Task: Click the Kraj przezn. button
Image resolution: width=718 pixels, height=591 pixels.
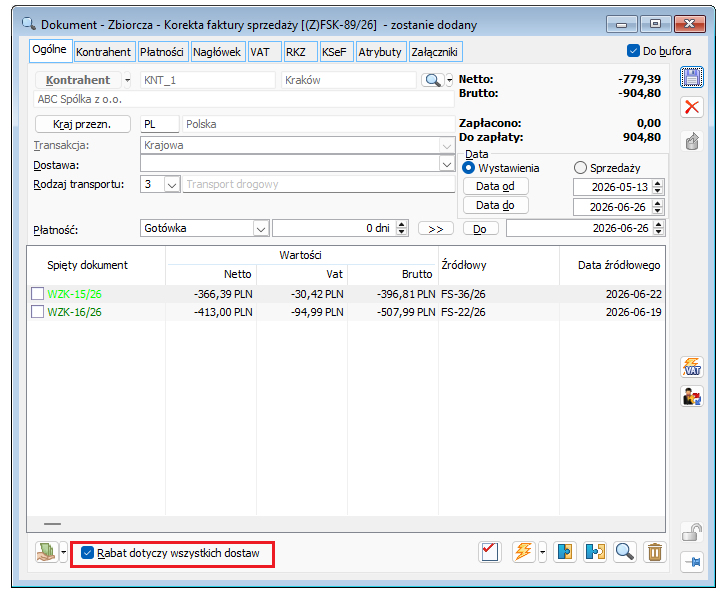Action: coord(82,124)
